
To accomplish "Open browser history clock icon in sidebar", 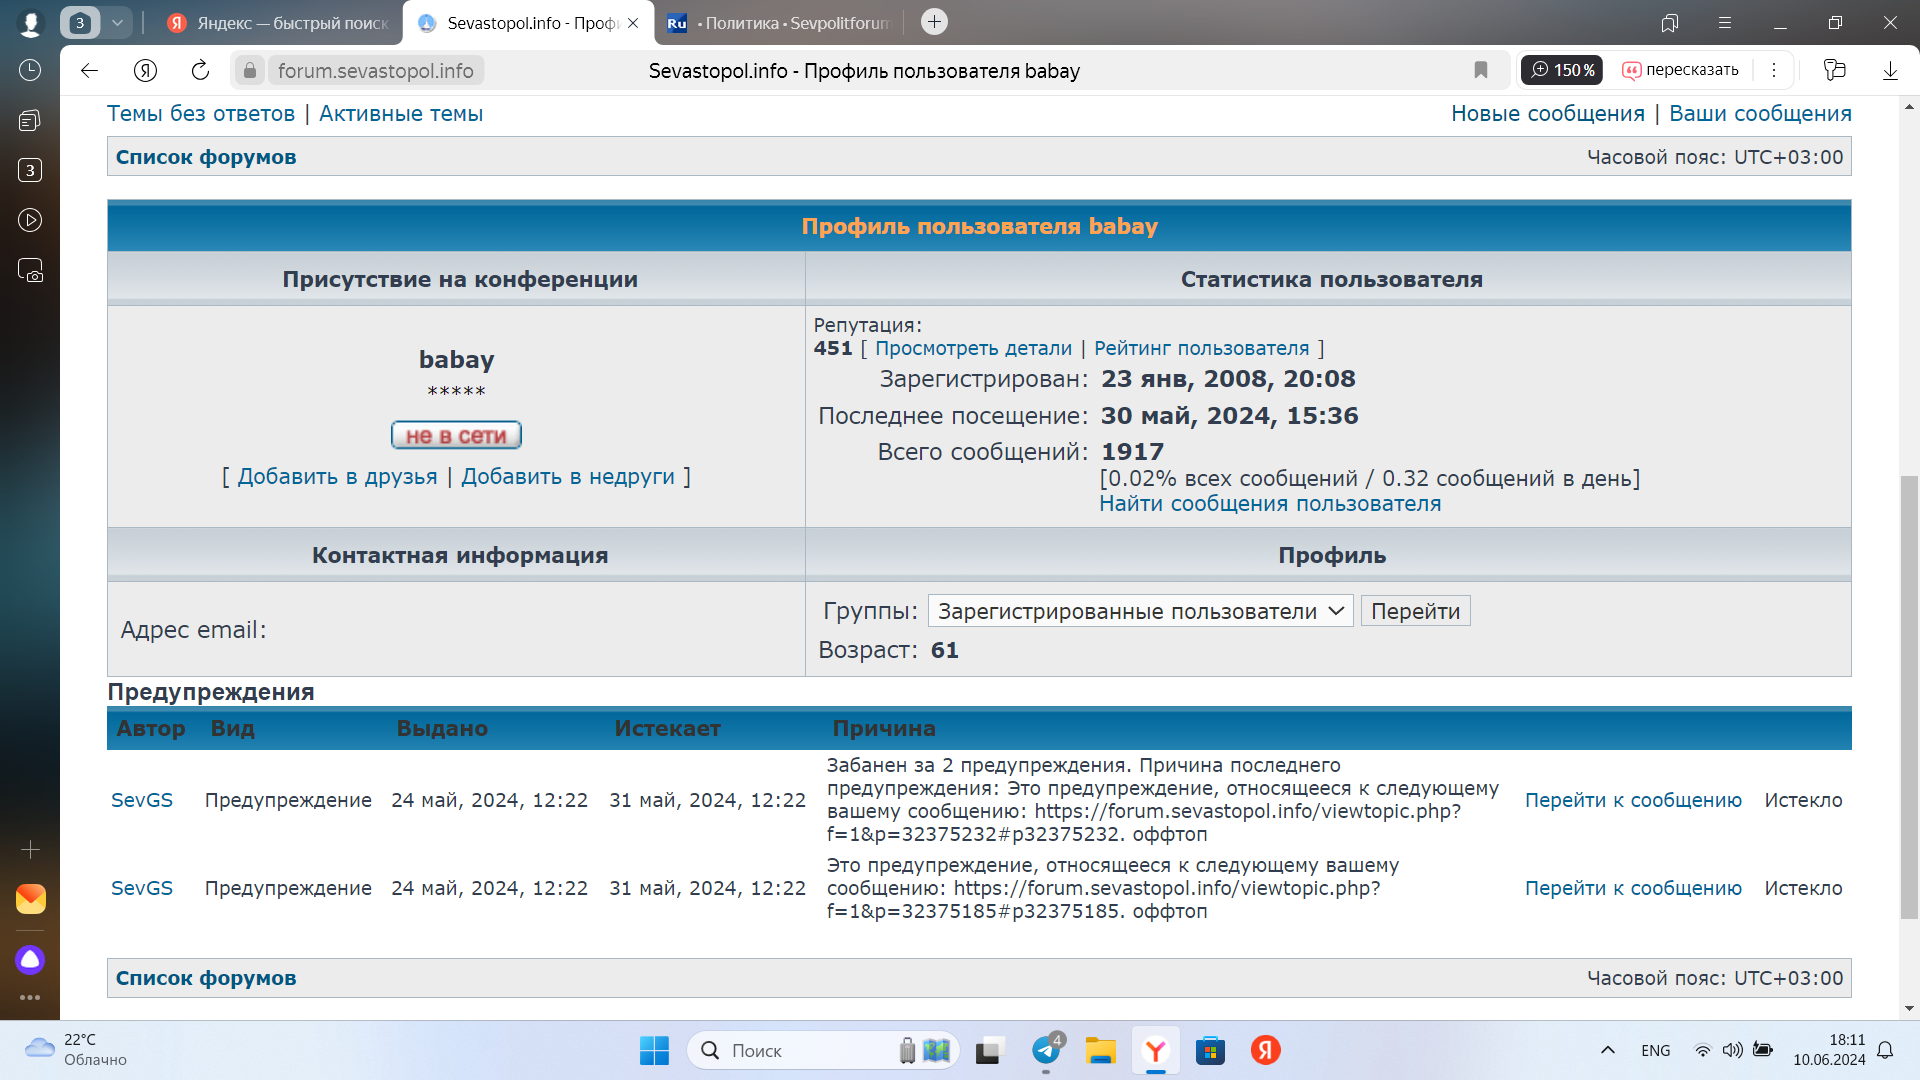I will coord(30,70).
